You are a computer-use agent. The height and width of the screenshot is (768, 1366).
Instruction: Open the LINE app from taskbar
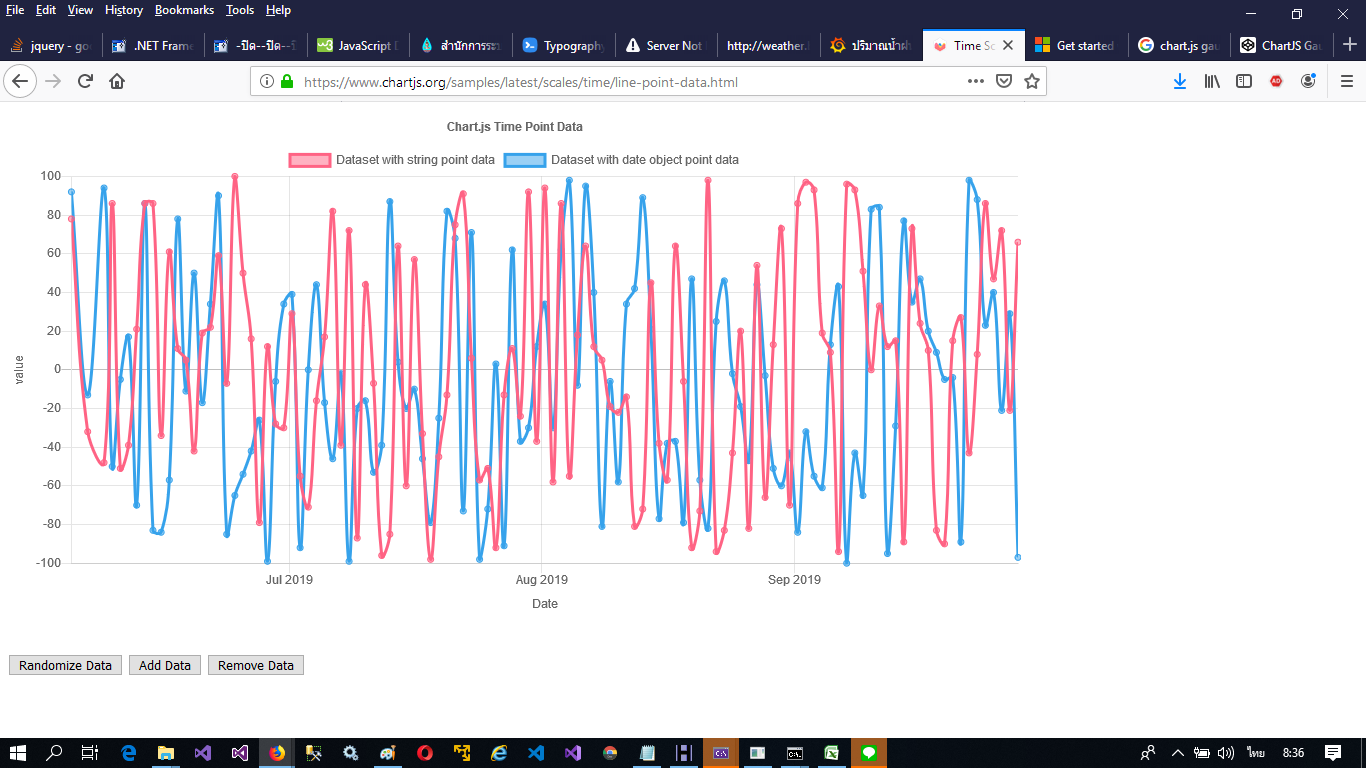(869, 753)
